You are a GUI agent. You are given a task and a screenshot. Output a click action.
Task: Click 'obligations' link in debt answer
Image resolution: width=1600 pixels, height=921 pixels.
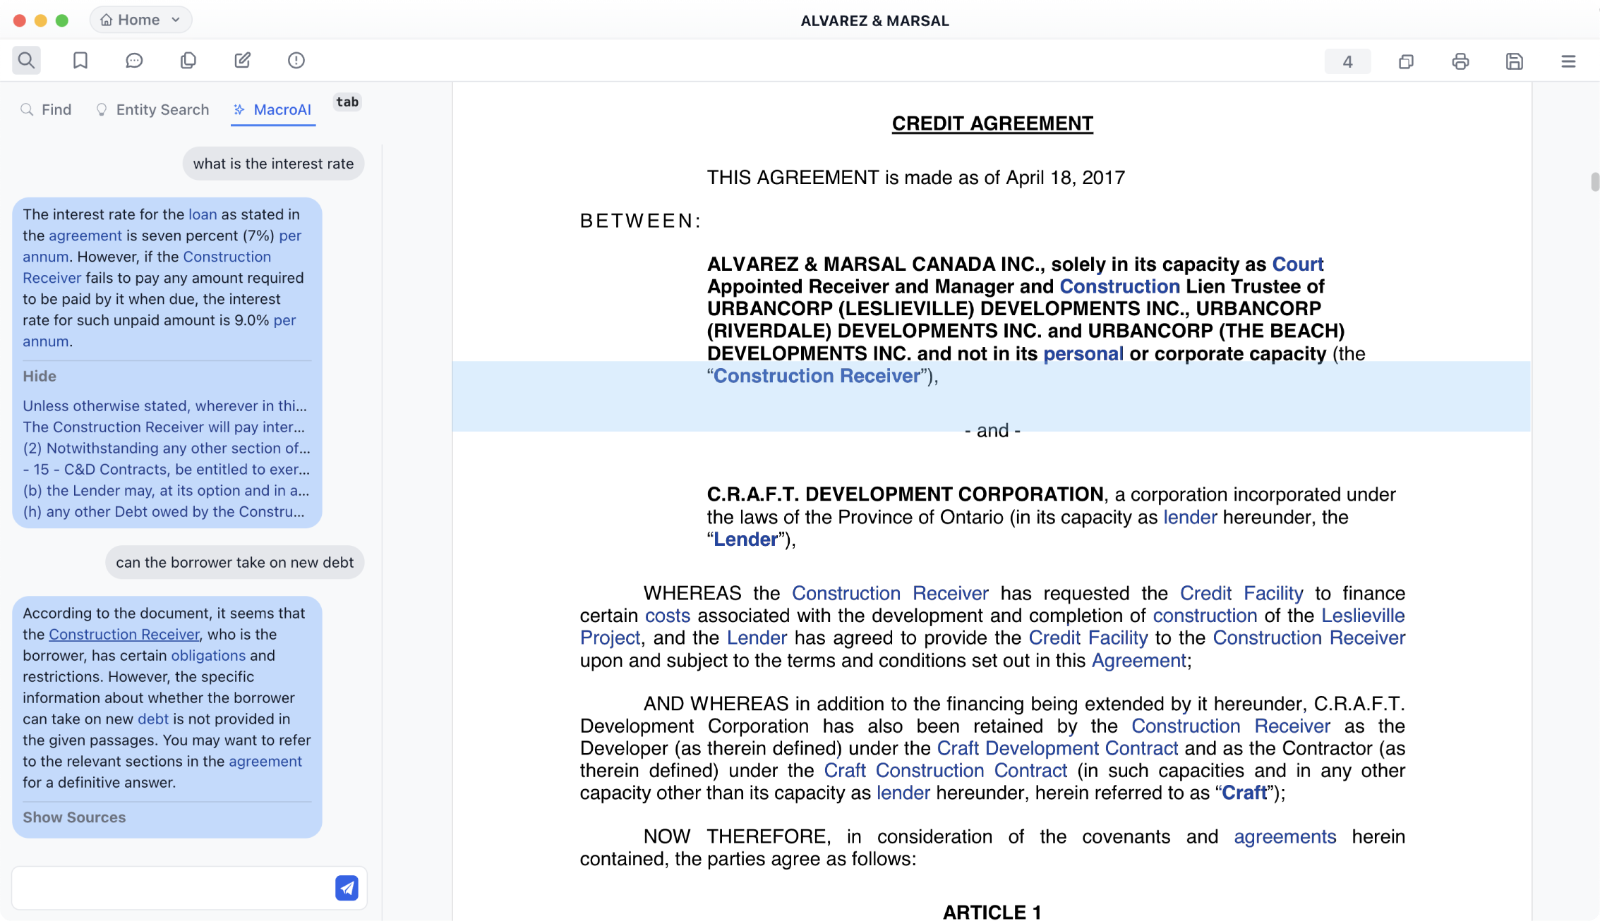(208, 655)
